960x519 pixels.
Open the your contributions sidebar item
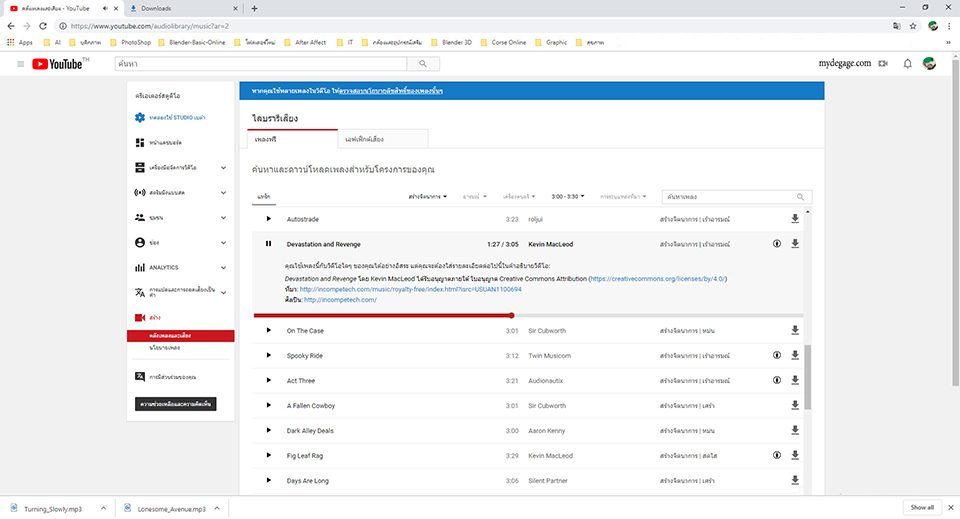[167, 377]
